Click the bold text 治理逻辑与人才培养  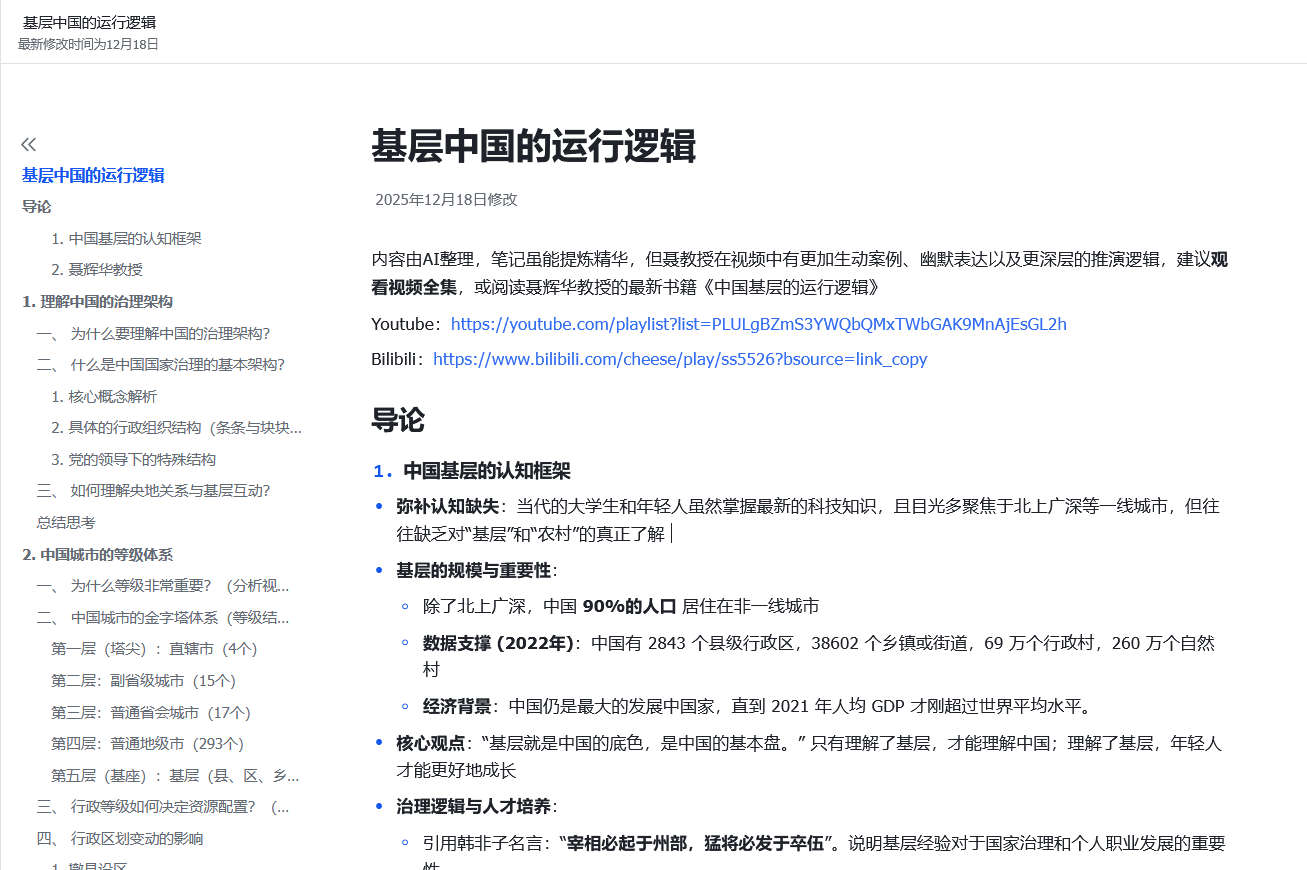click(473, 806)
